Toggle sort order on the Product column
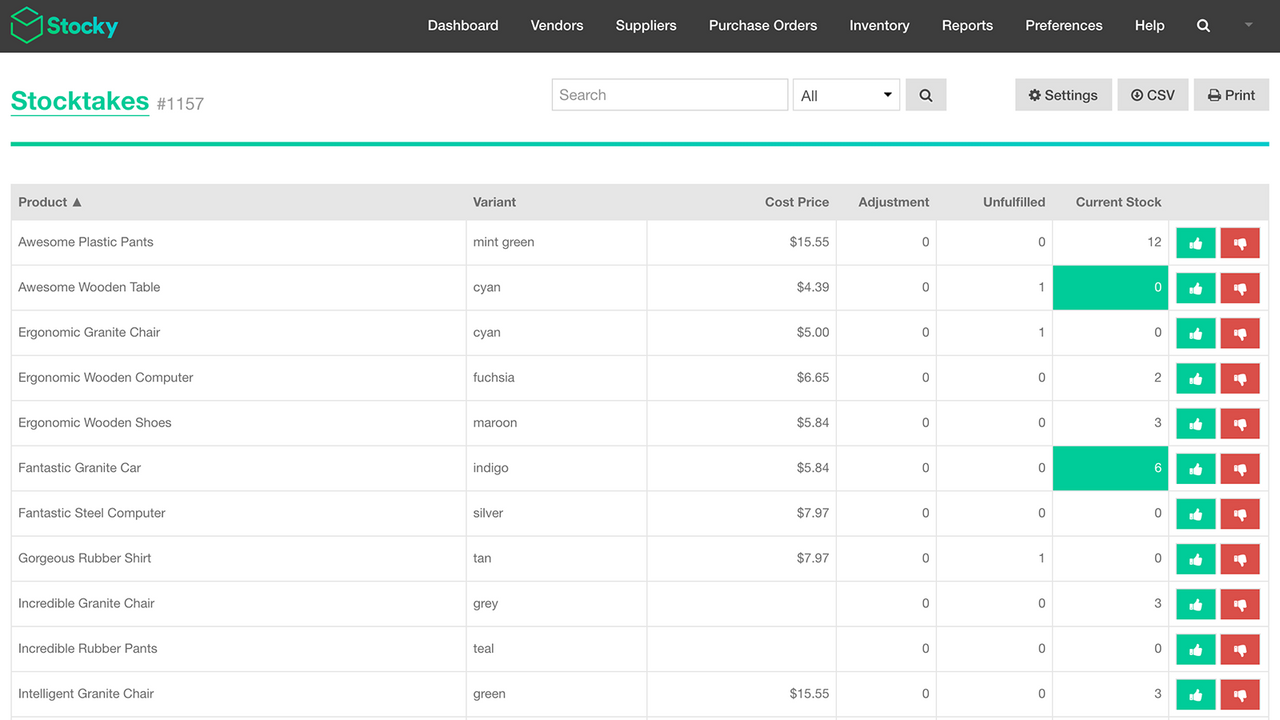Viewport: 1280px width, 720px height. (50, 202)
